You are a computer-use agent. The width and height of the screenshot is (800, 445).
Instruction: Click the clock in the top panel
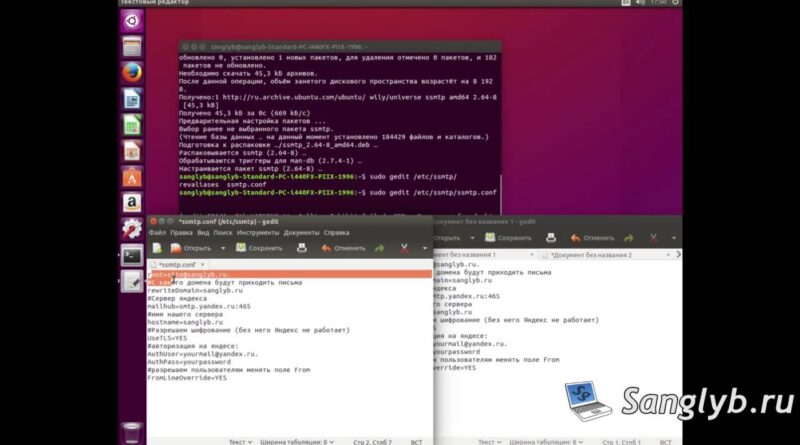658,3
